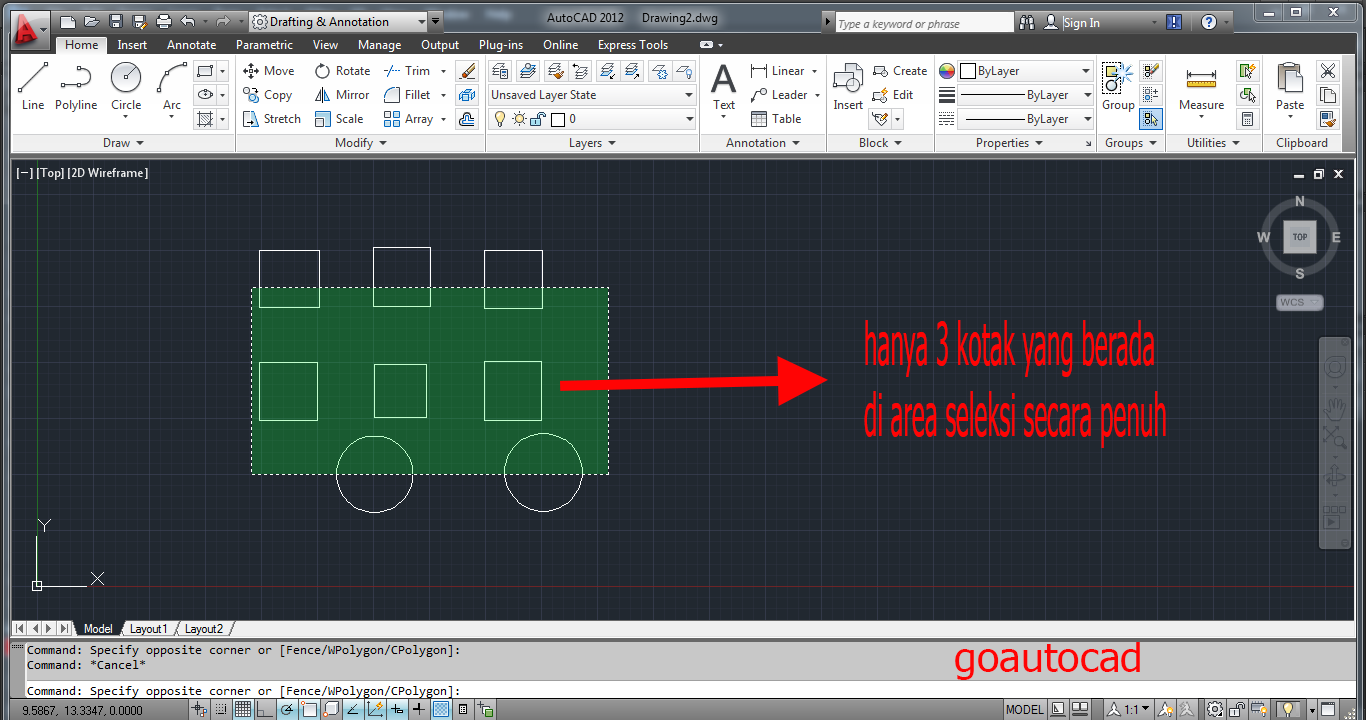1366x720 pixels.
Task: Switch to the Layout1 tab
Action: click(x=148, y=628)
